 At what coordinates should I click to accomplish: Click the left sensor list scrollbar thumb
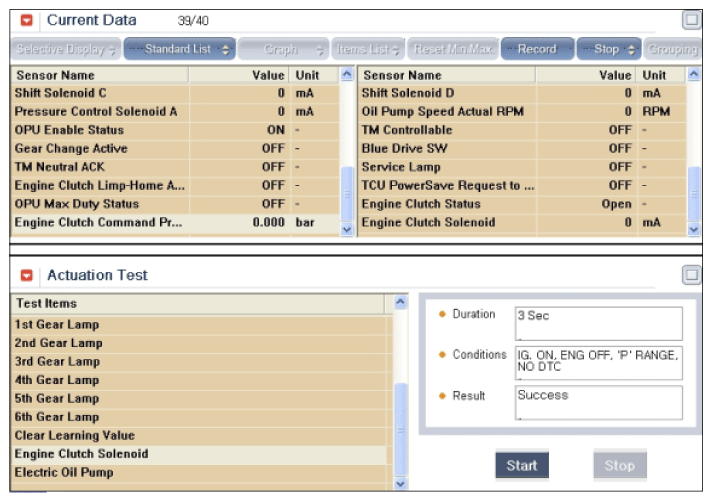(x=347, y=194)
